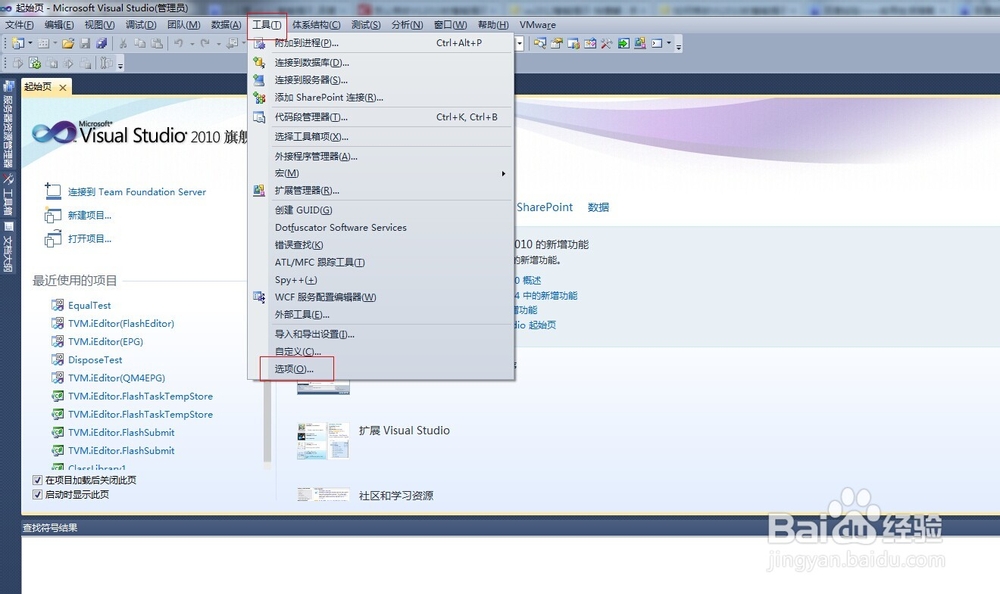
Task: Expand Command Window other-windows dropdown arrow
Action: (x=668, y=43)
